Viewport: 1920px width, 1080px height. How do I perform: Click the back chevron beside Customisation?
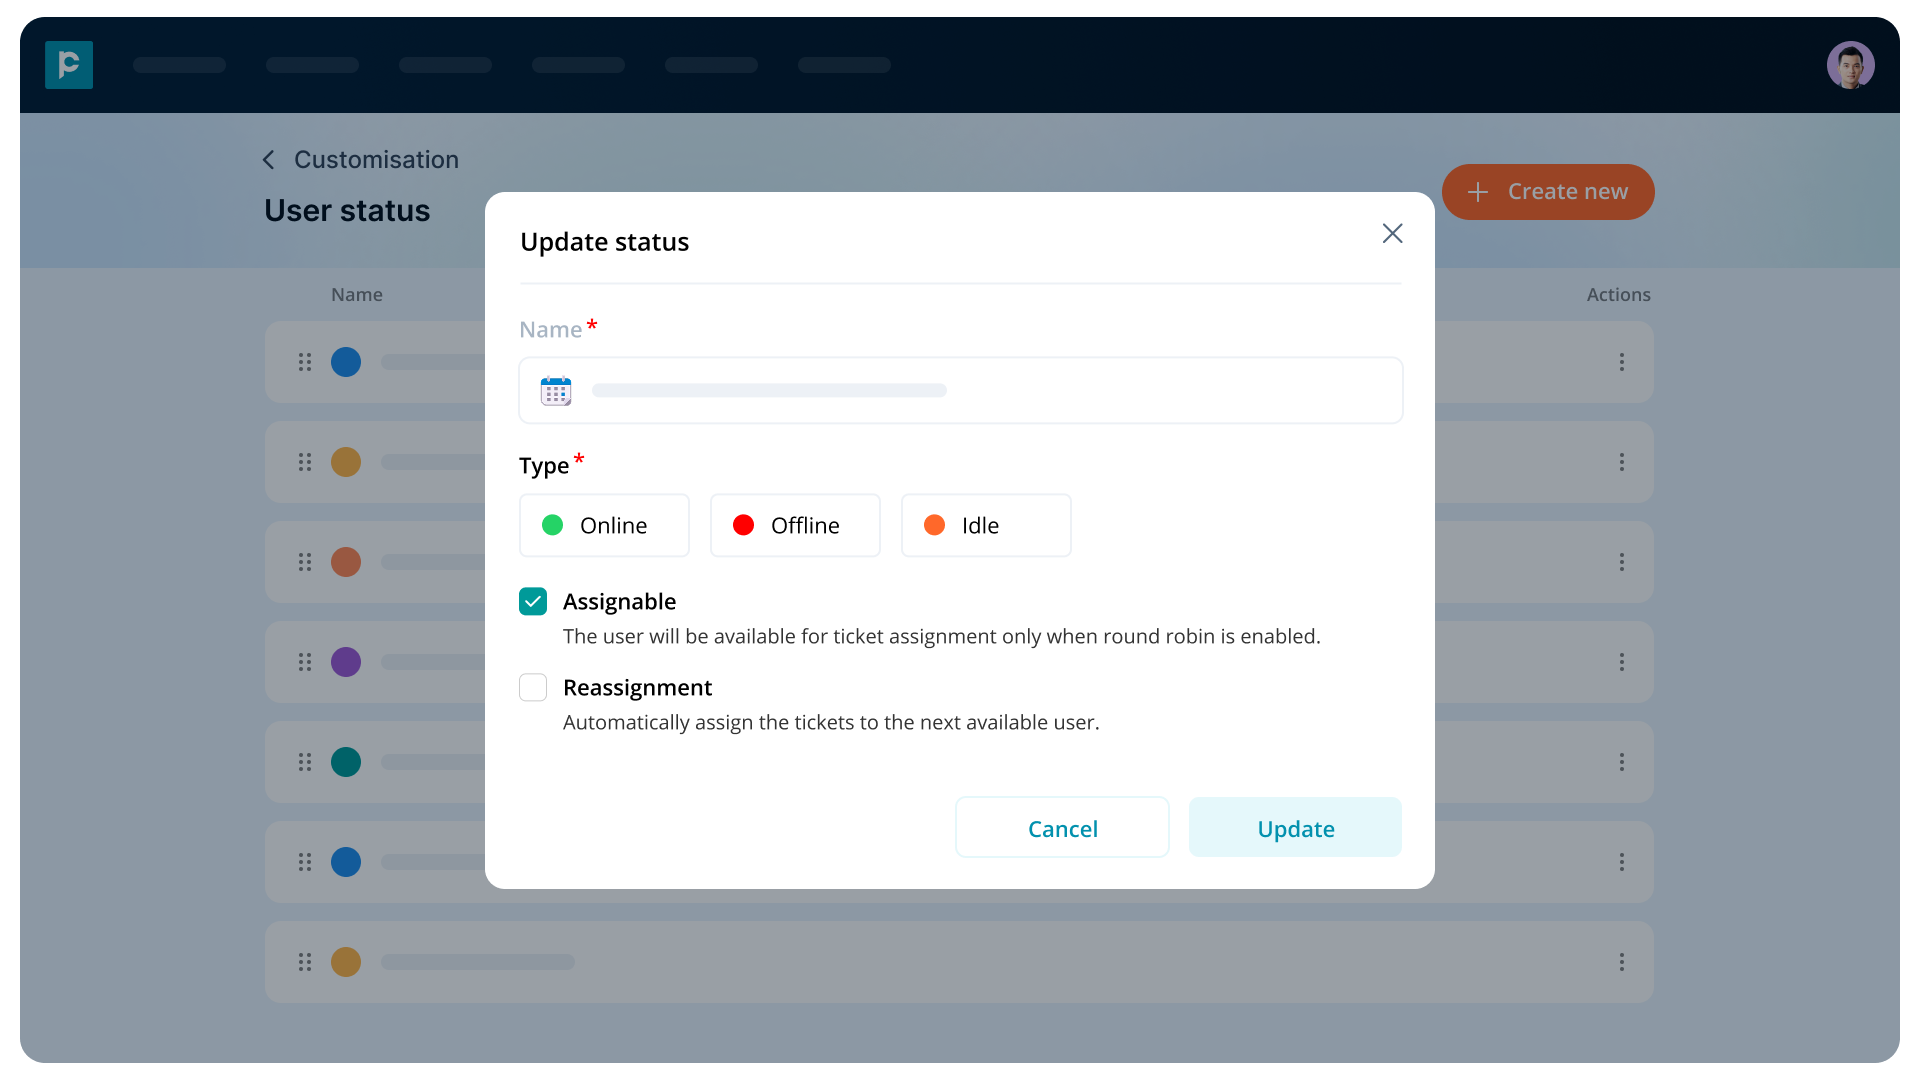268,160
